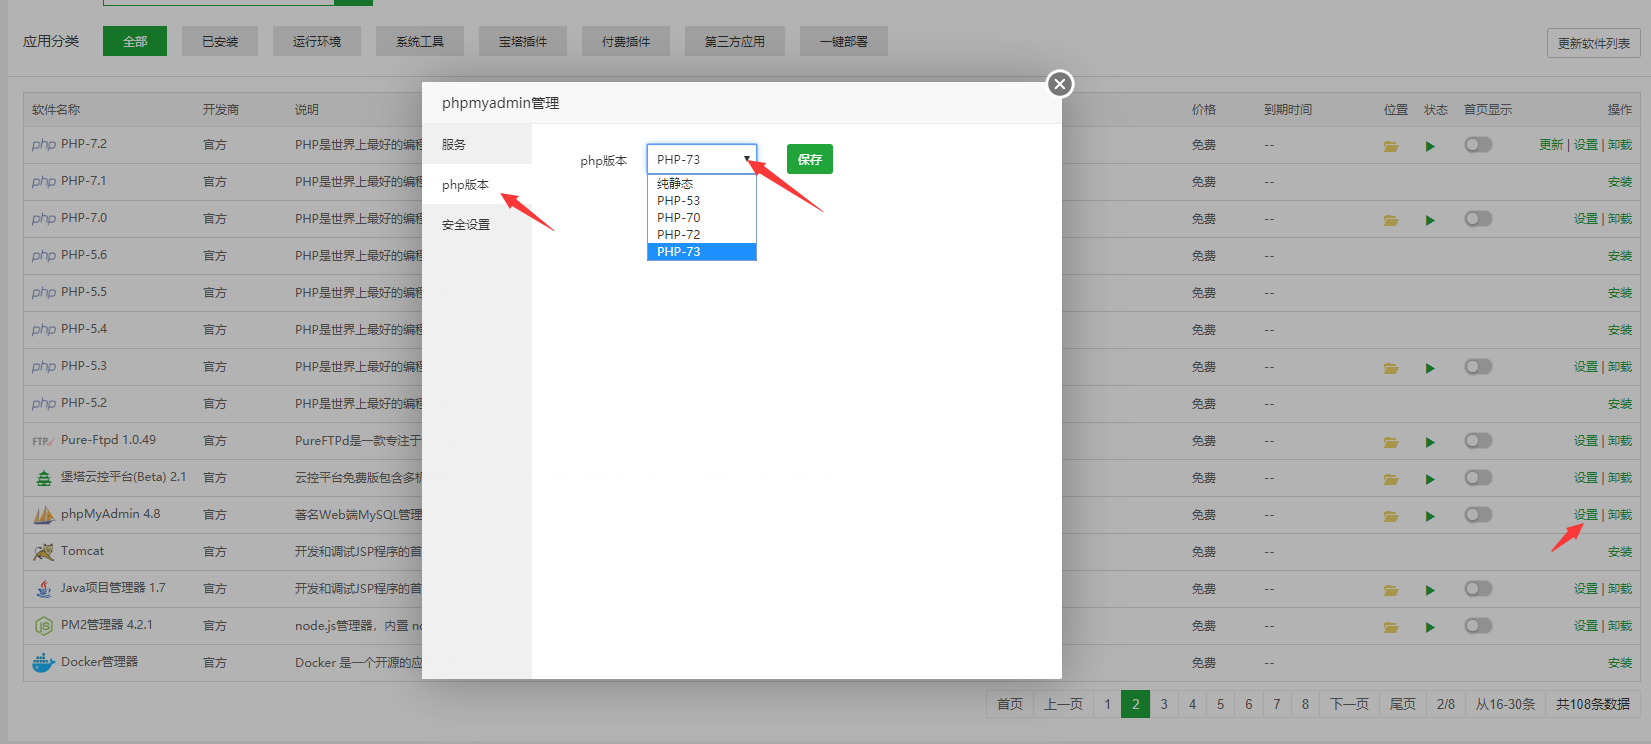Open folder icon for PHP-7.2 row

coord(1391,146)
